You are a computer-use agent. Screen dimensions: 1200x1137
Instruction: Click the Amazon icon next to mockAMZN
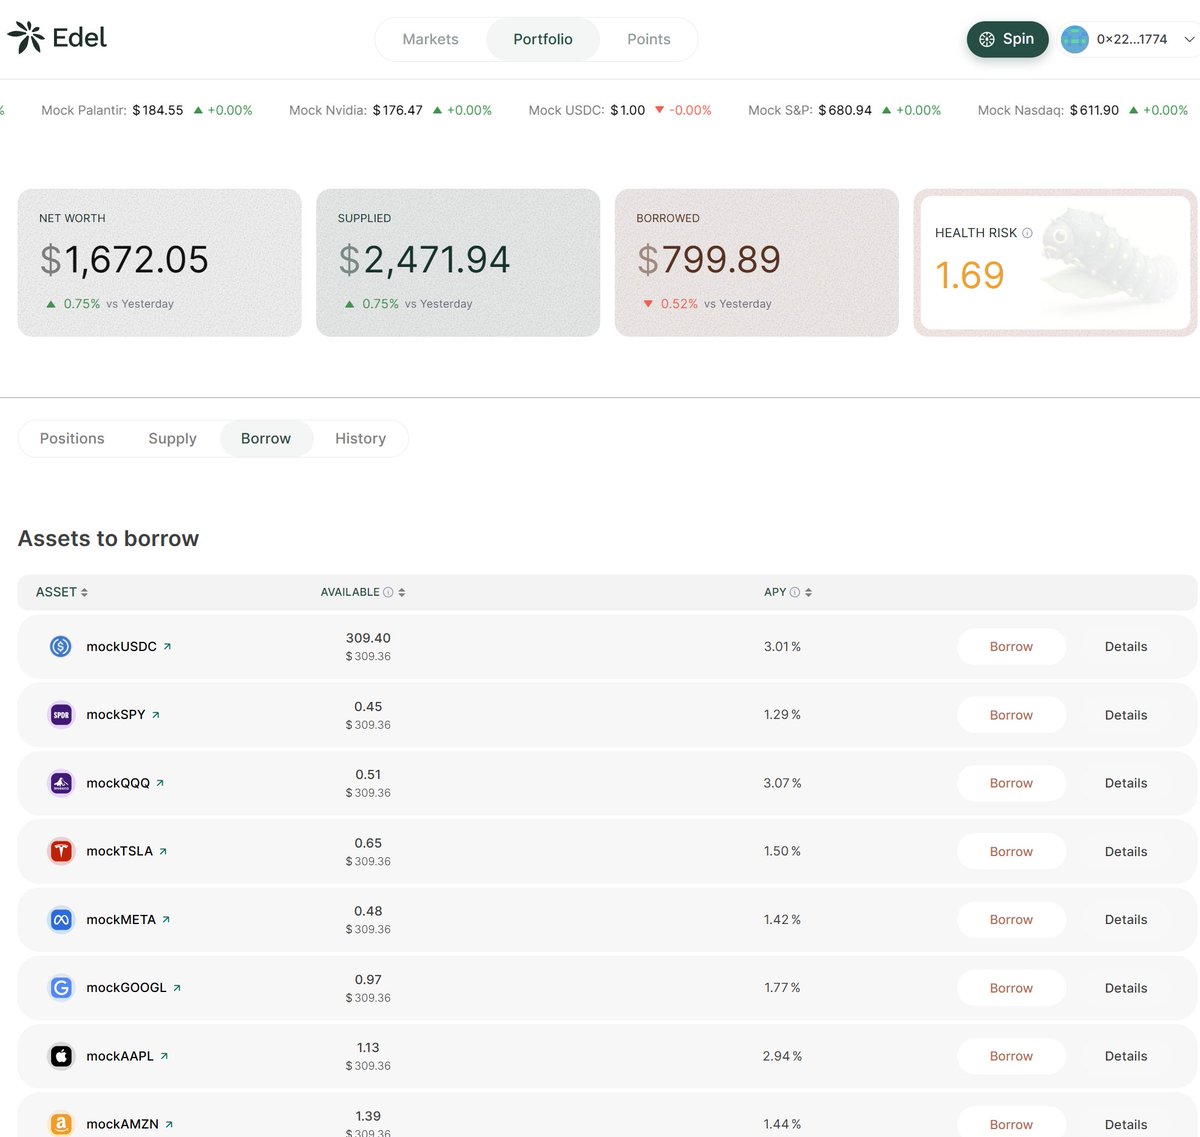[61, 1124]
